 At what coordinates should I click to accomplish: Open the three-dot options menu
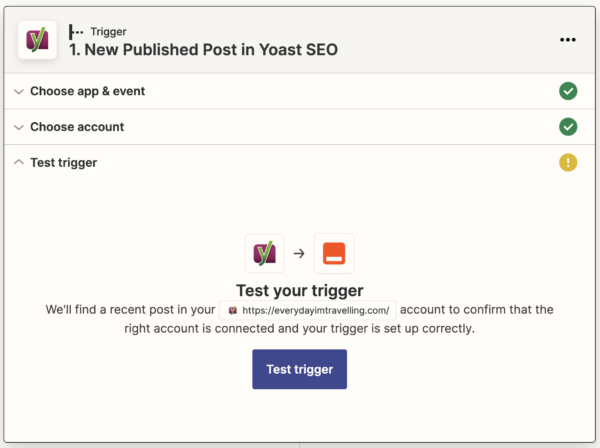(567, 40)
